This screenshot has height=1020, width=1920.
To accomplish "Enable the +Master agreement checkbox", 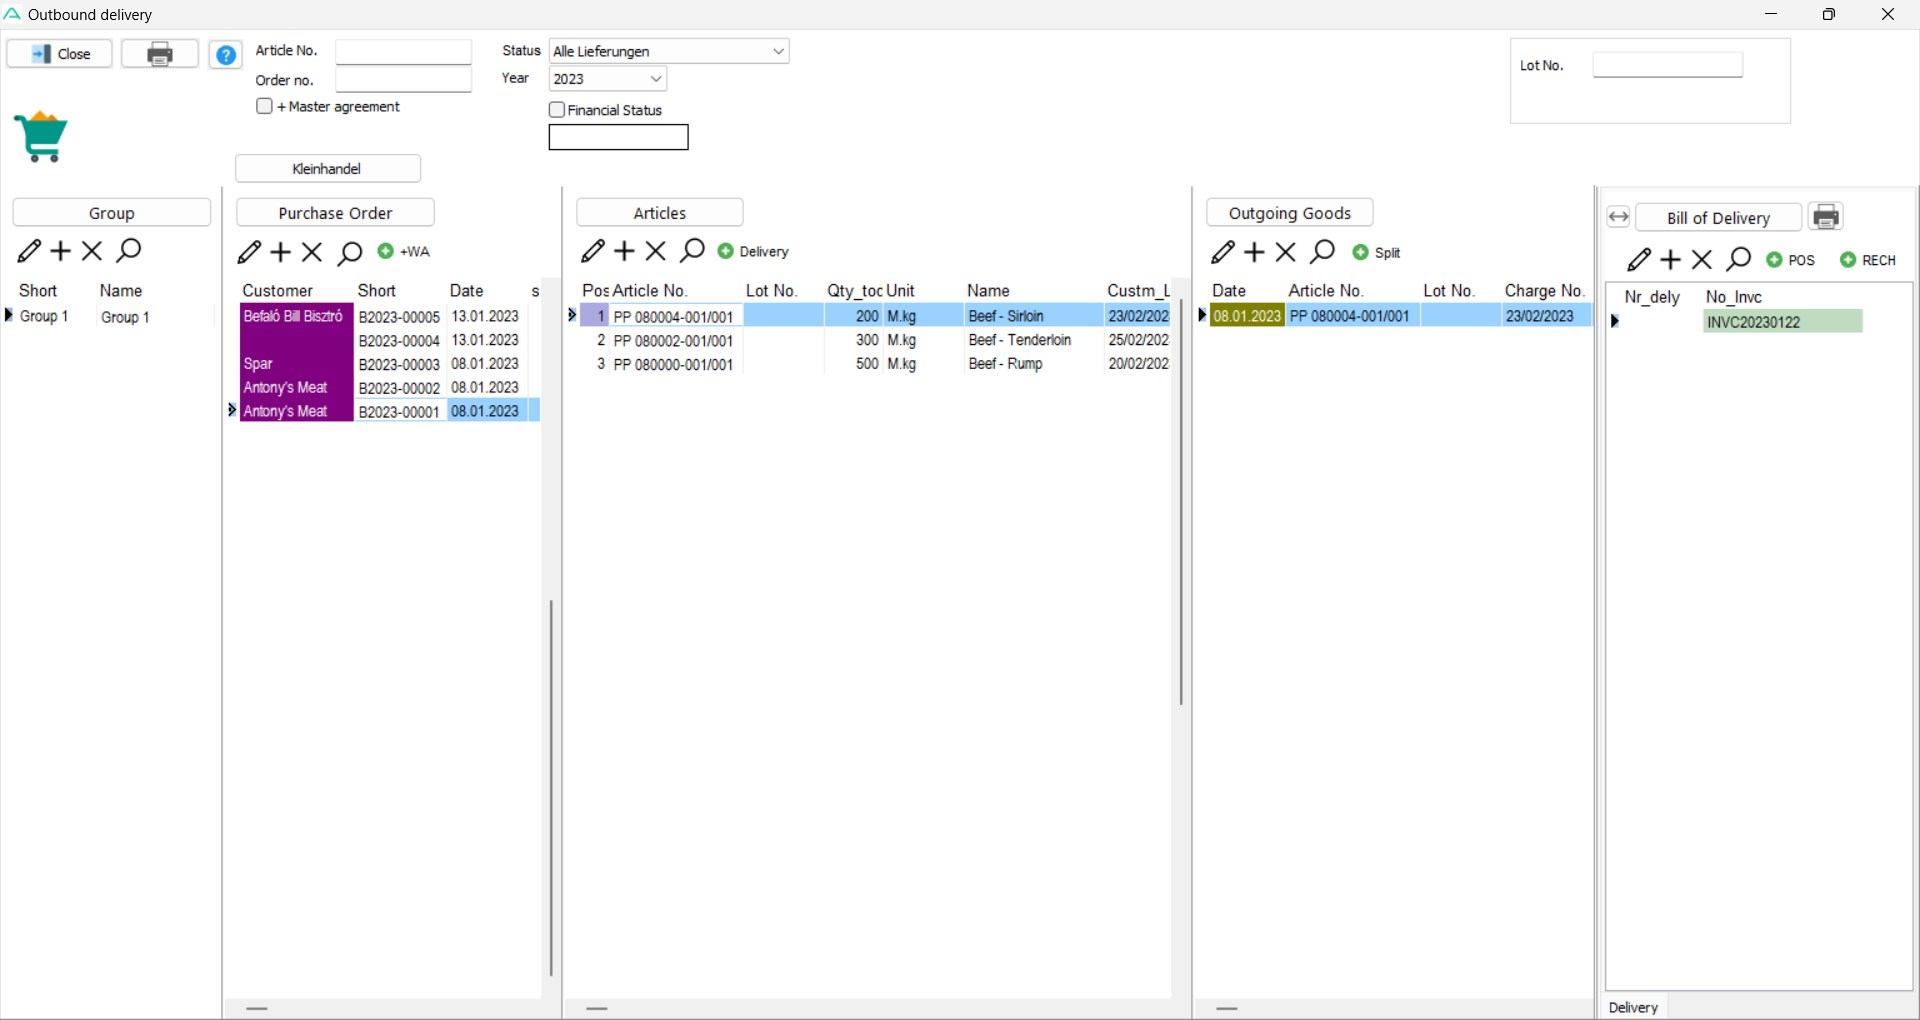I will click(265, 106).
